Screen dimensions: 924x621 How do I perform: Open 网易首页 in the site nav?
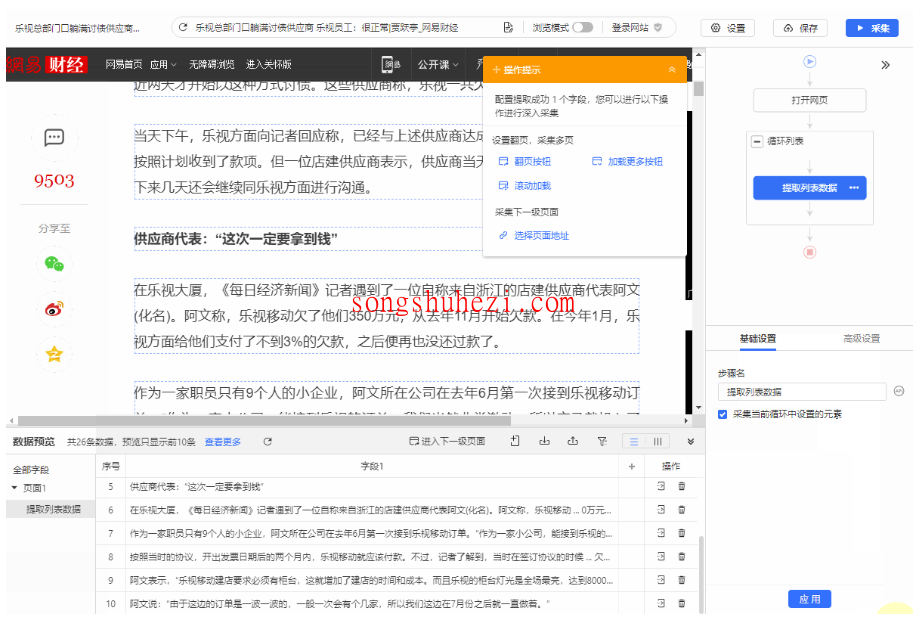click(x=124, y=64)
